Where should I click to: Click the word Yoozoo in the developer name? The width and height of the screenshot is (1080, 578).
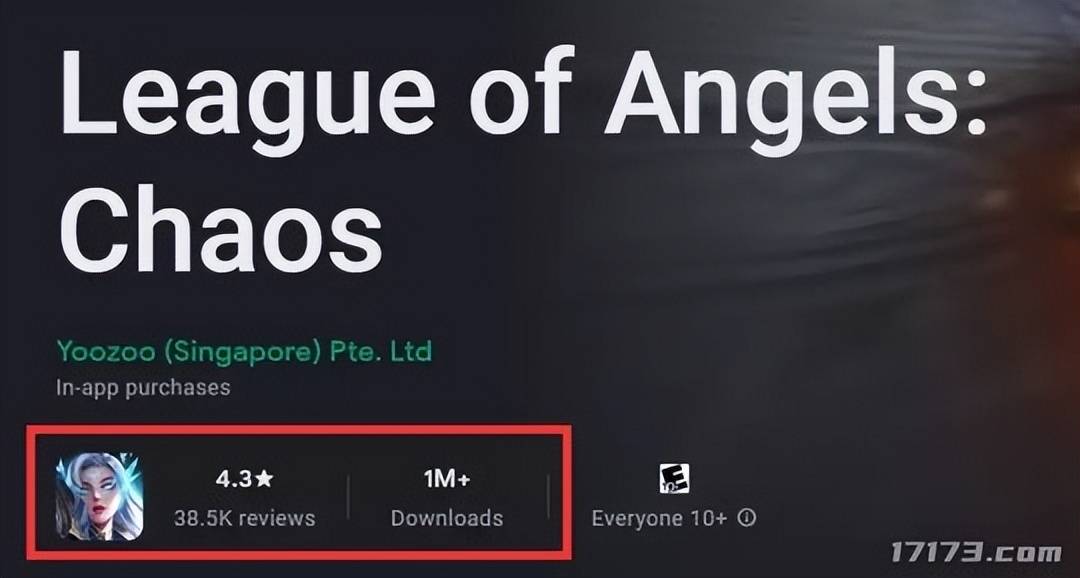tap(108, 352)
